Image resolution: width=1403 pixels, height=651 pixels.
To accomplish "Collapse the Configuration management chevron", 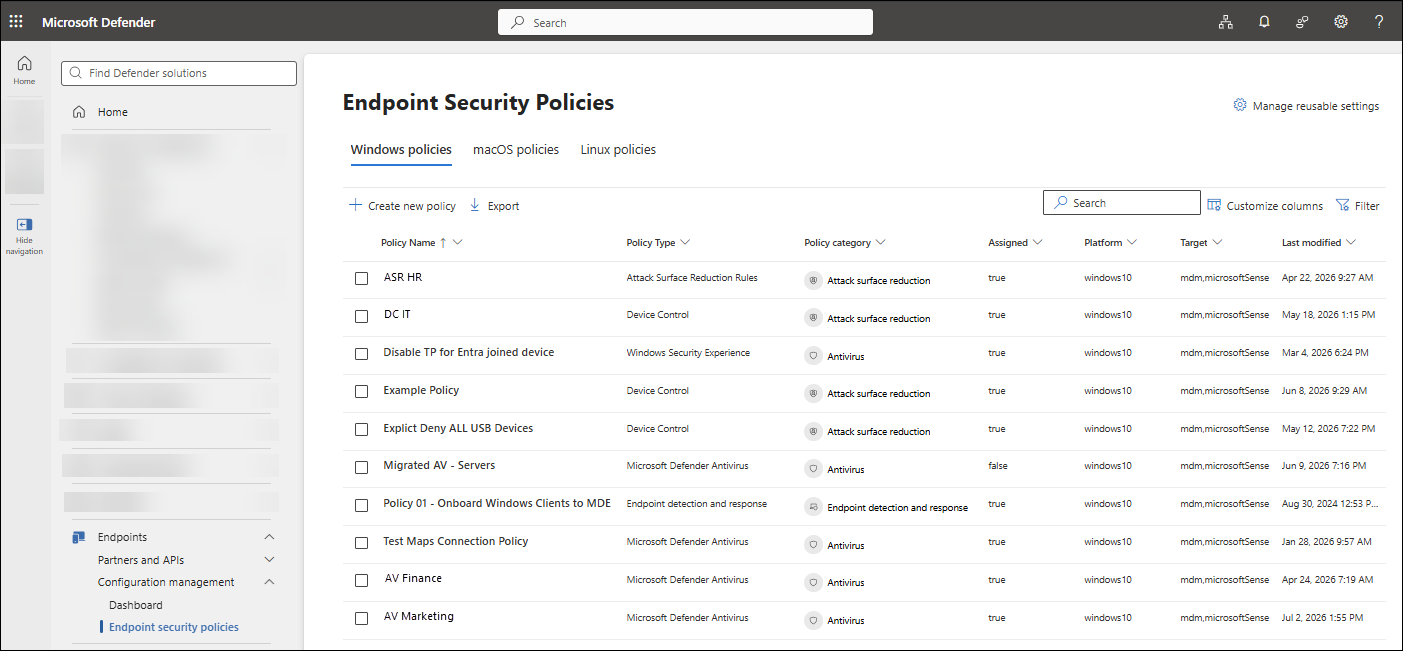I will pyautogui.click(x=268, y=582).
